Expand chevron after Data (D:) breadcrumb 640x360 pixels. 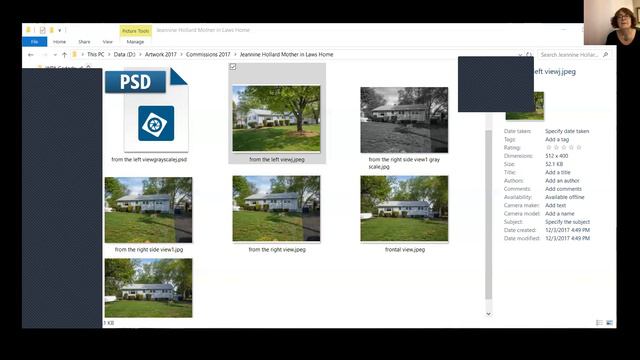[x=140, y=54]
